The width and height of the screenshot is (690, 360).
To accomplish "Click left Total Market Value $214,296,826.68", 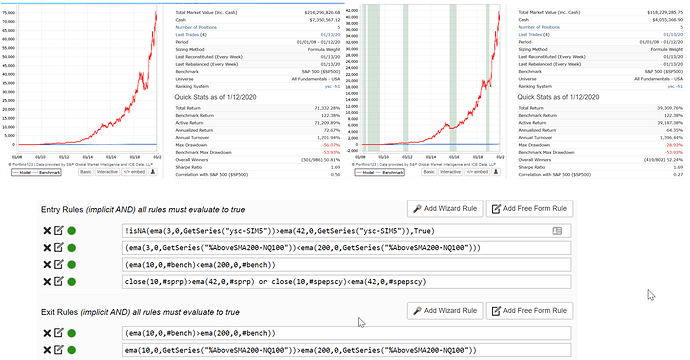I will [x=322, y=13].
